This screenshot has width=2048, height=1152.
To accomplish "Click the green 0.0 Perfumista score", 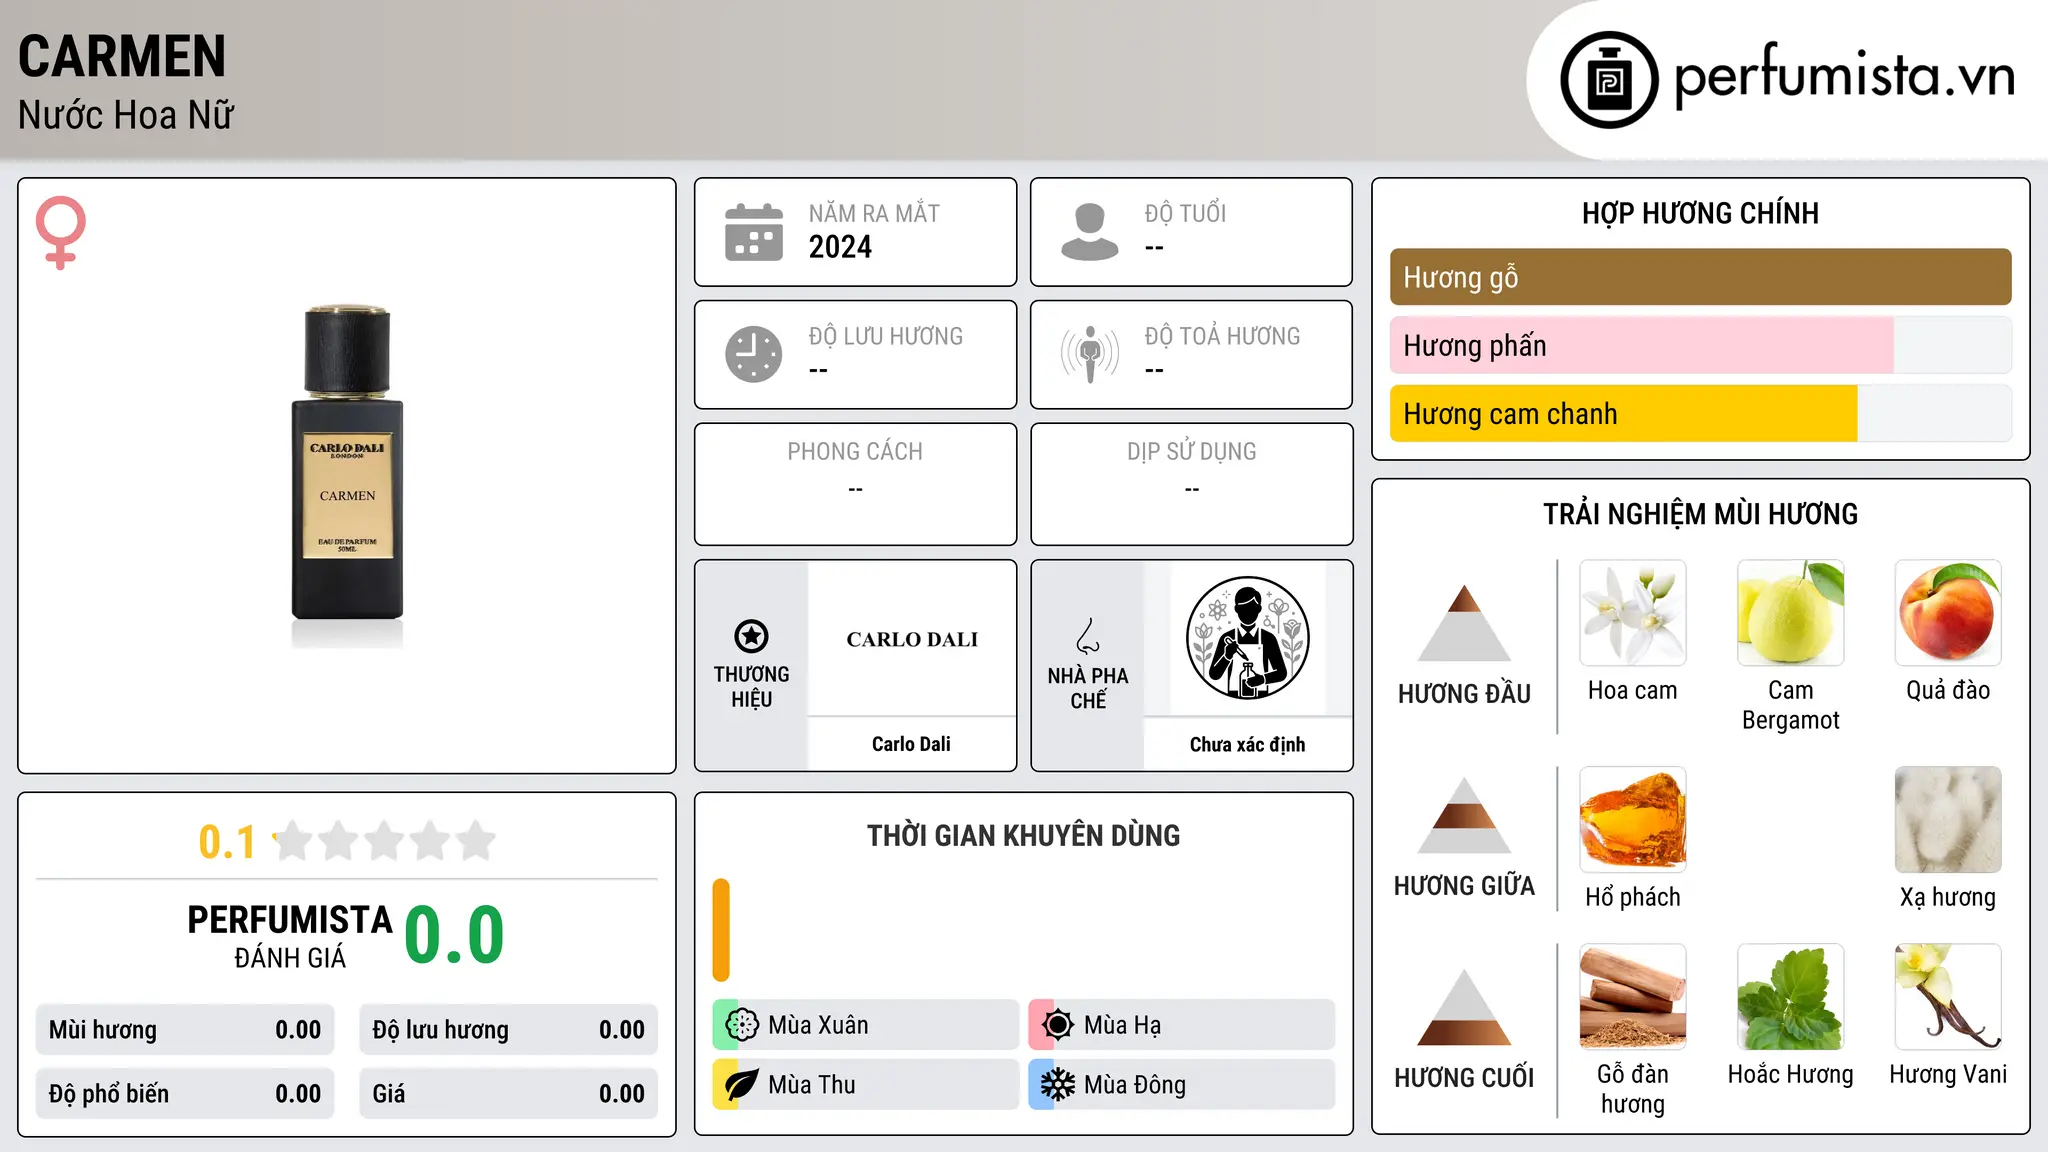I will point(454,935).
